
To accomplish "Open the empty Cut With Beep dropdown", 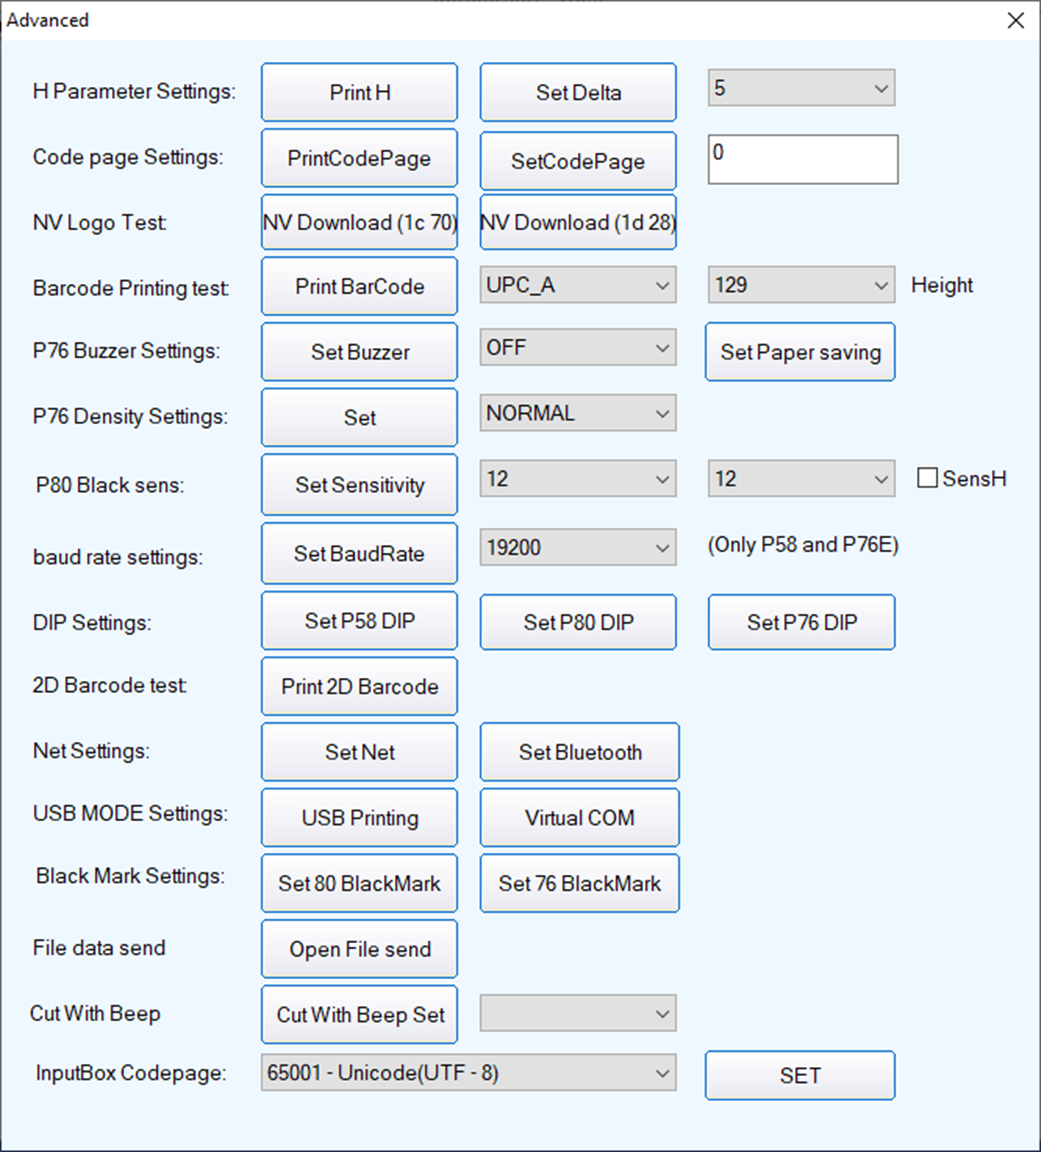I will [x=578, y=1013].
